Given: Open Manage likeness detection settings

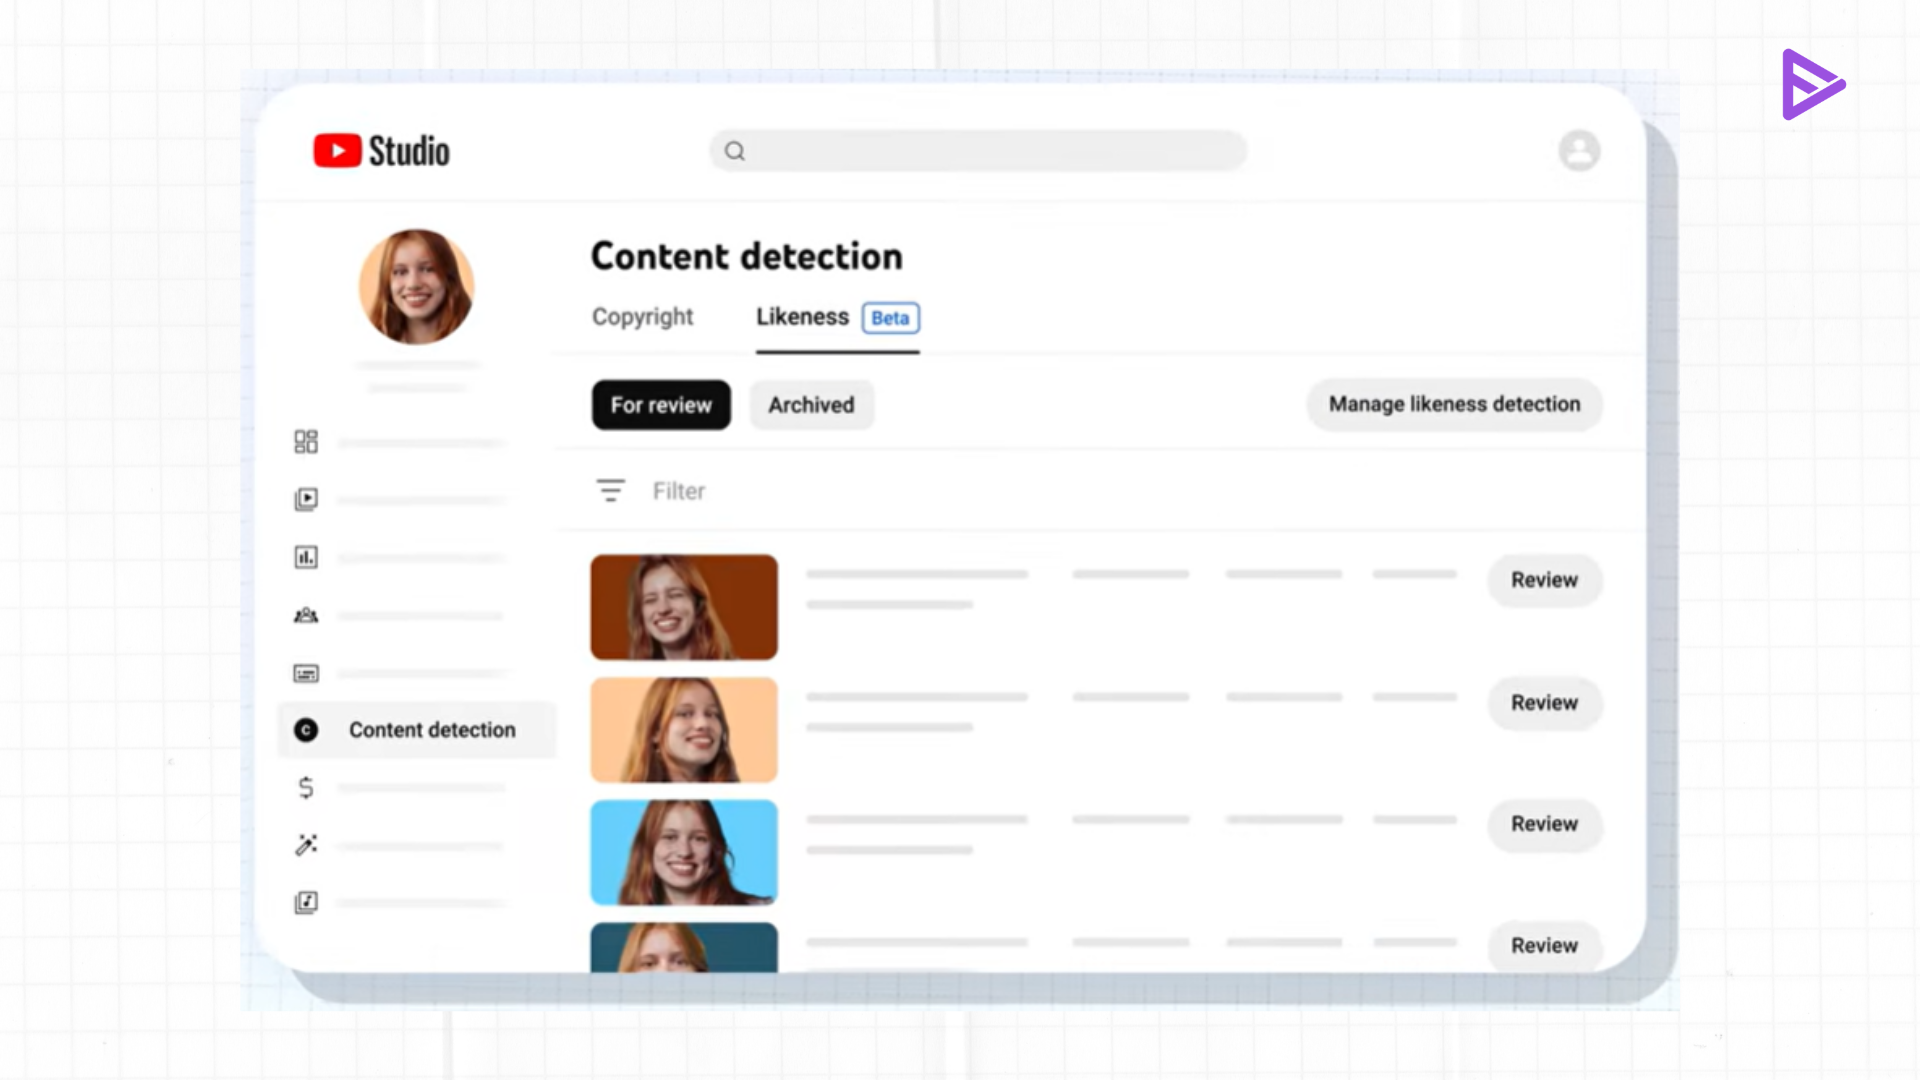Looking at the screenshot, I should click(1453, 404).
